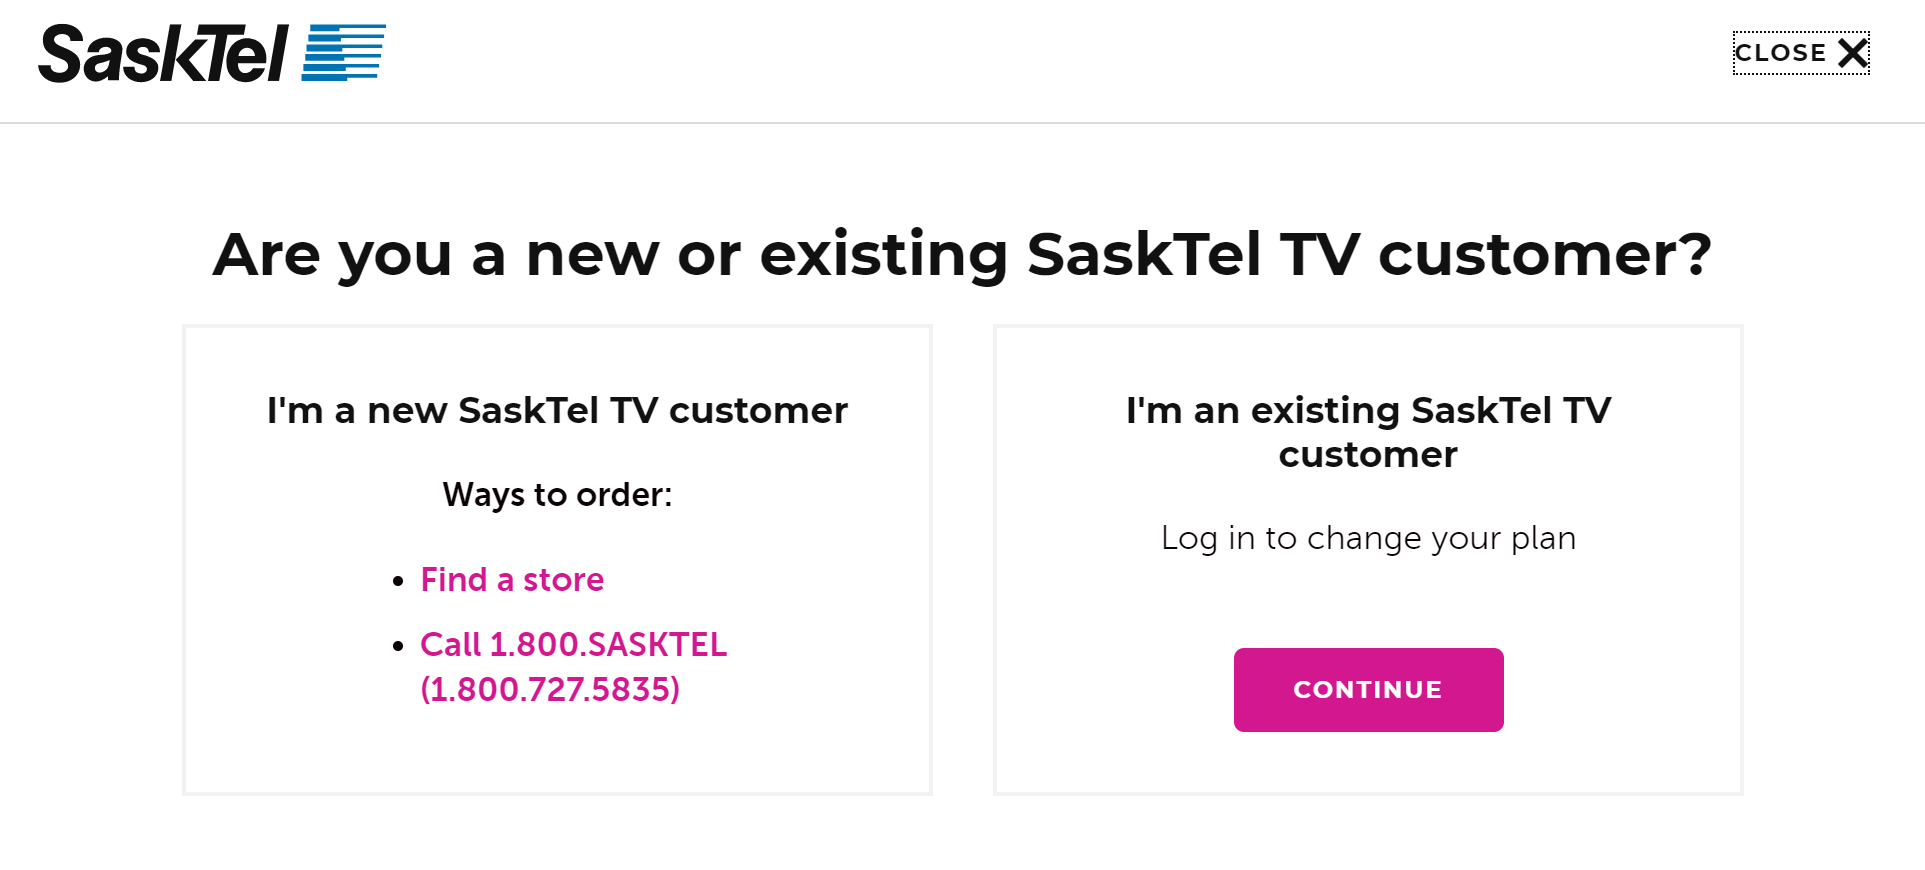Dismiss the dialog with the CLOSE button
1925x870 pixels.
[1800, 53]
